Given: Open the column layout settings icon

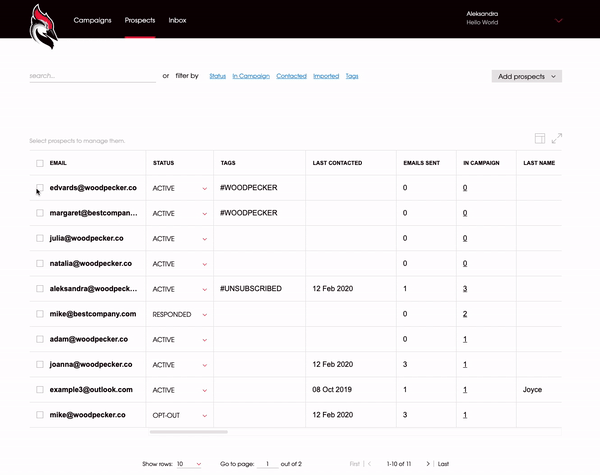Looking at the screenshot, I should (x=540, y=138).
